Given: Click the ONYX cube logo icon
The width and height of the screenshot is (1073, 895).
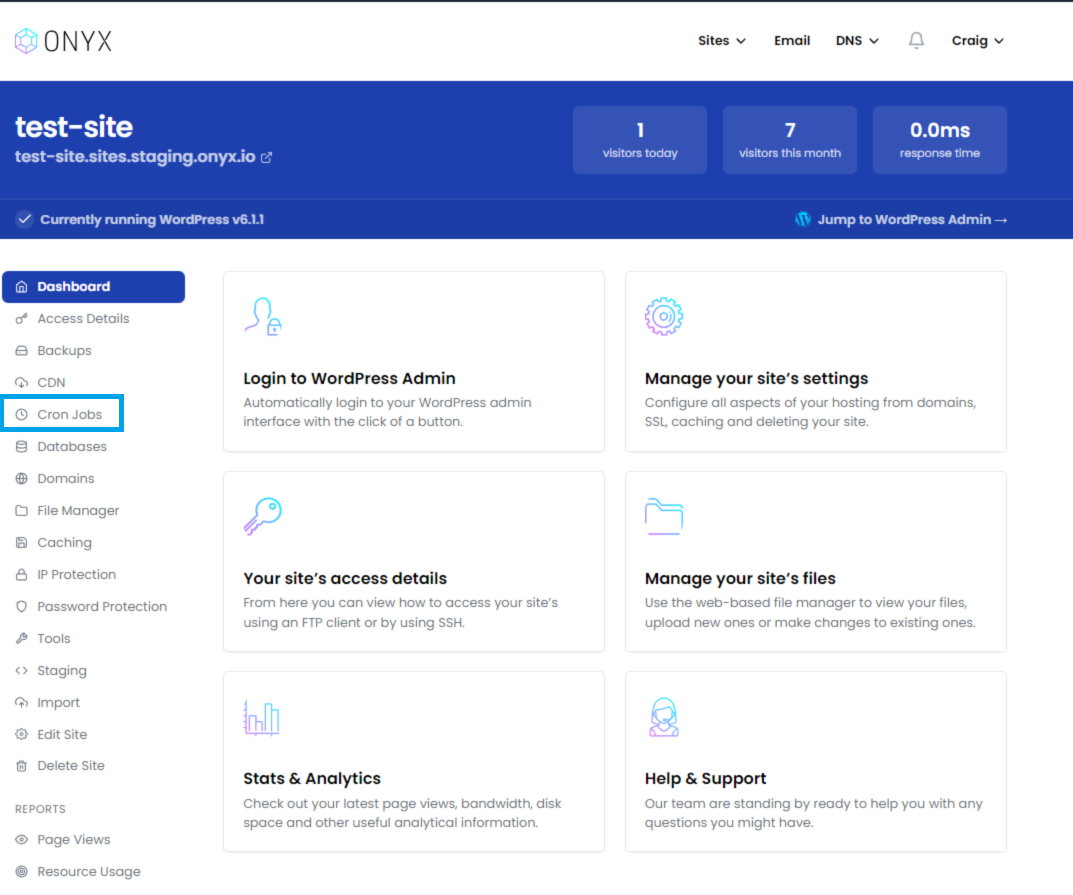Looking at the screenshot, I should 26,41.
